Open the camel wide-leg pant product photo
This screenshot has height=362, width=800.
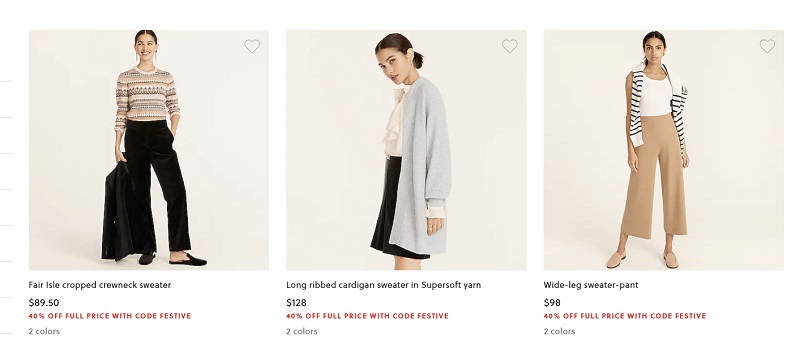point(664,150)
